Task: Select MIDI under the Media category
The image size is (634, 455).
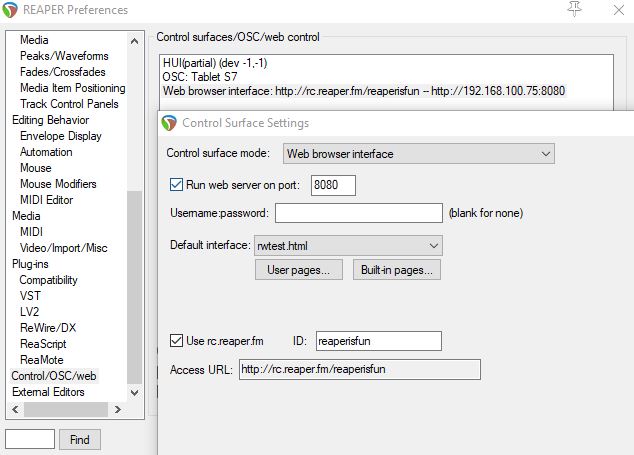Action: tap(31, 232)
